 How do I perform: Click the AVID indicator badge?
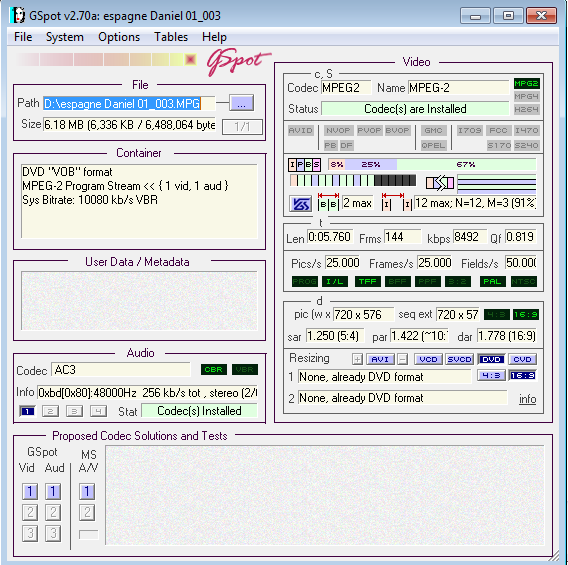(x=301, y=130)
